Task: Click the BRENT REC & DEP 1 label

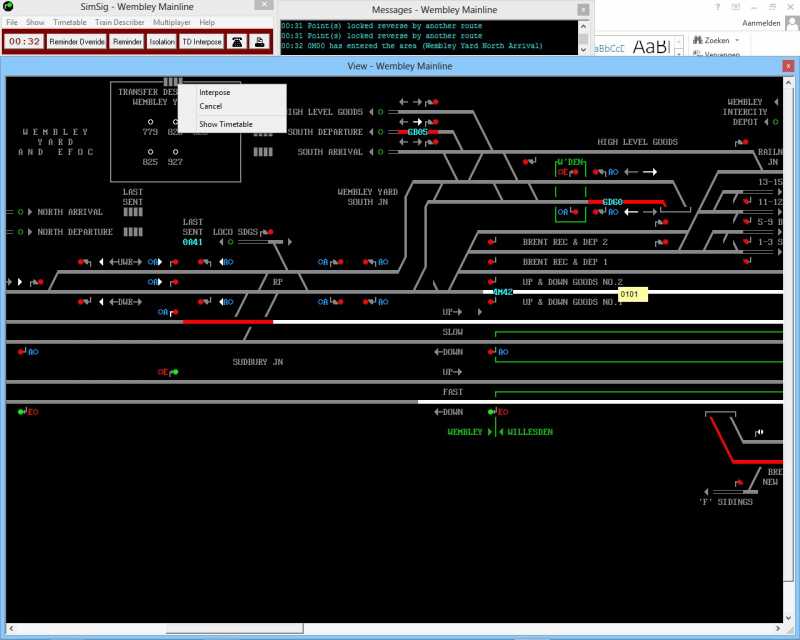Action: [x=565, y=262]
